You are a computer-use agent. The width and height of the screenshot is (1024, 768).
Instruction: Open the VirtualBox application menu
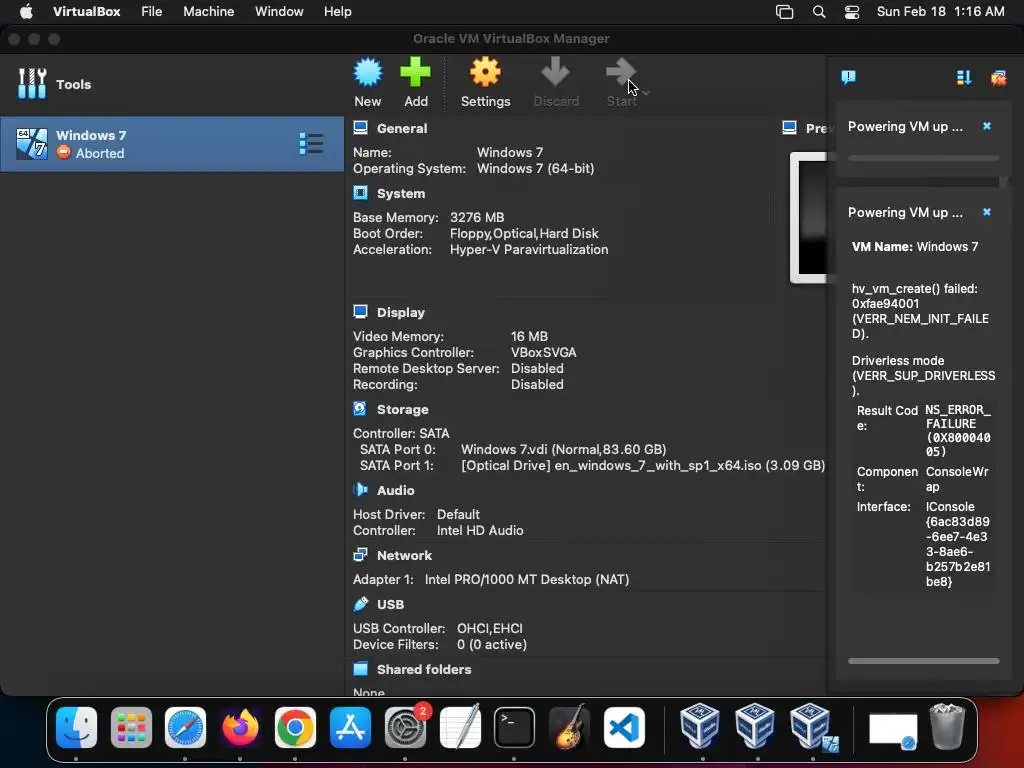(86, 12)
